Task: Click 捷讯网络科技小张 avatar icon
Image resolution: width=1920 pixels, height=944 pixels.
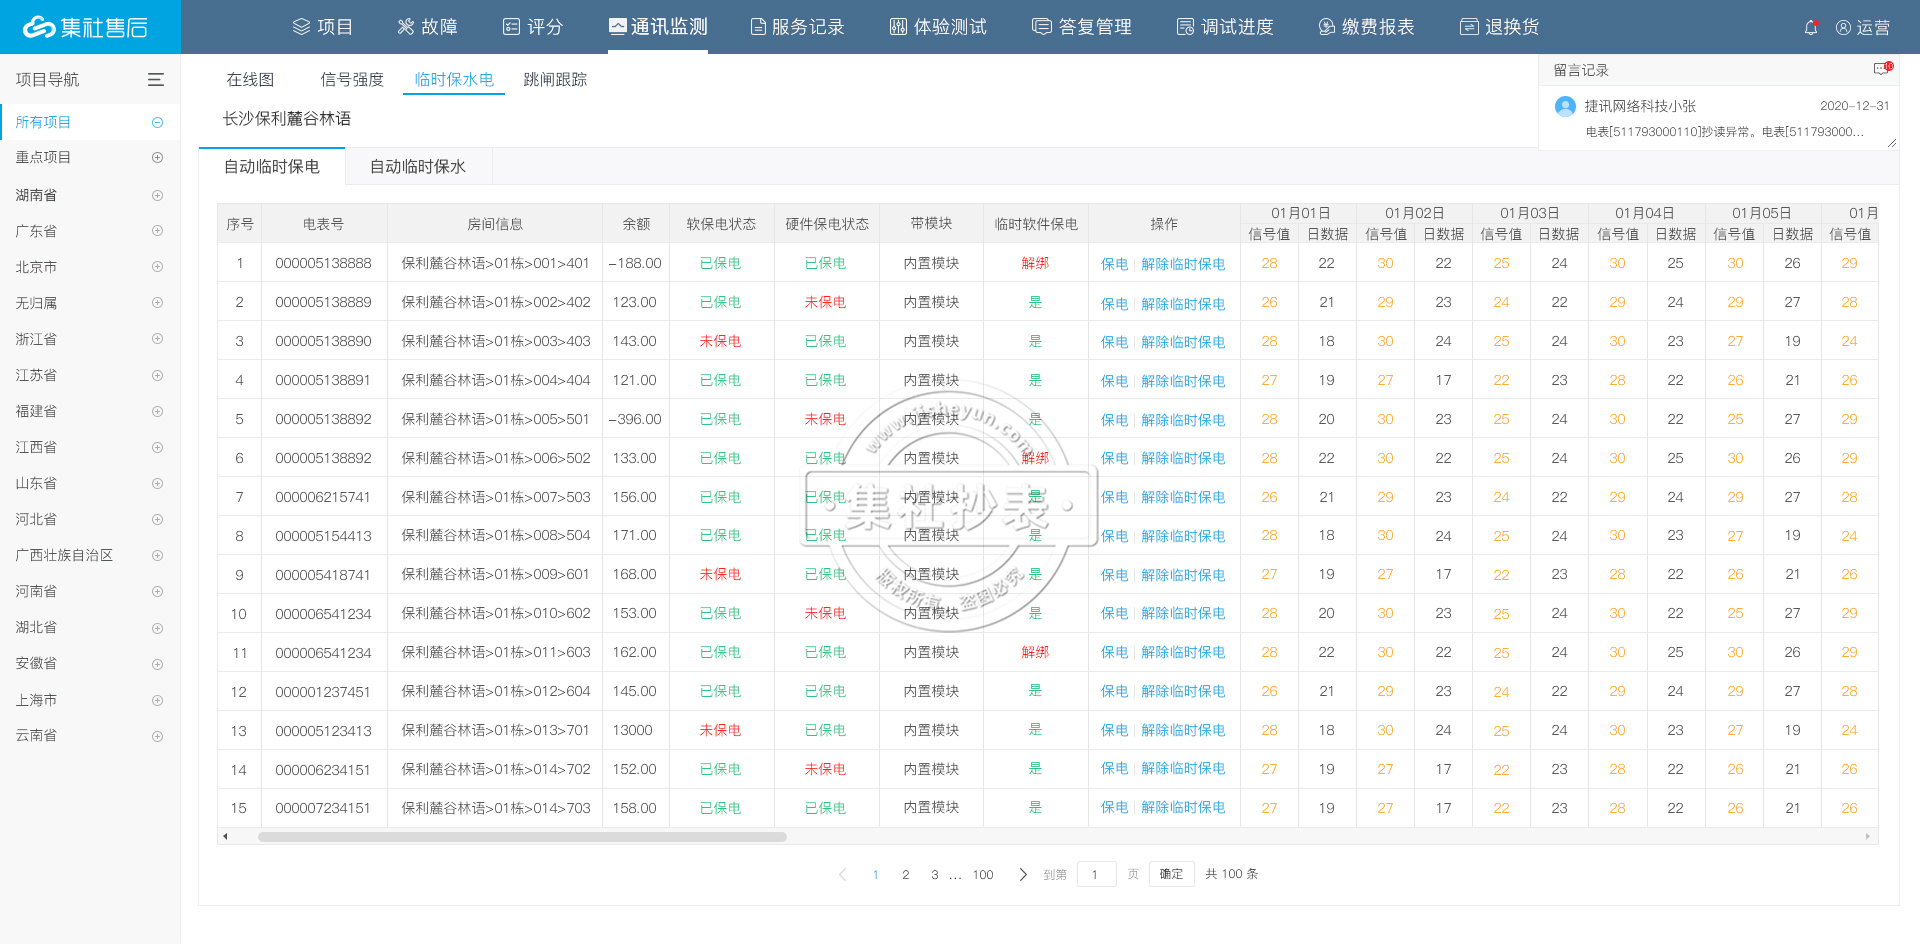Action: (x=1565, y=106)
